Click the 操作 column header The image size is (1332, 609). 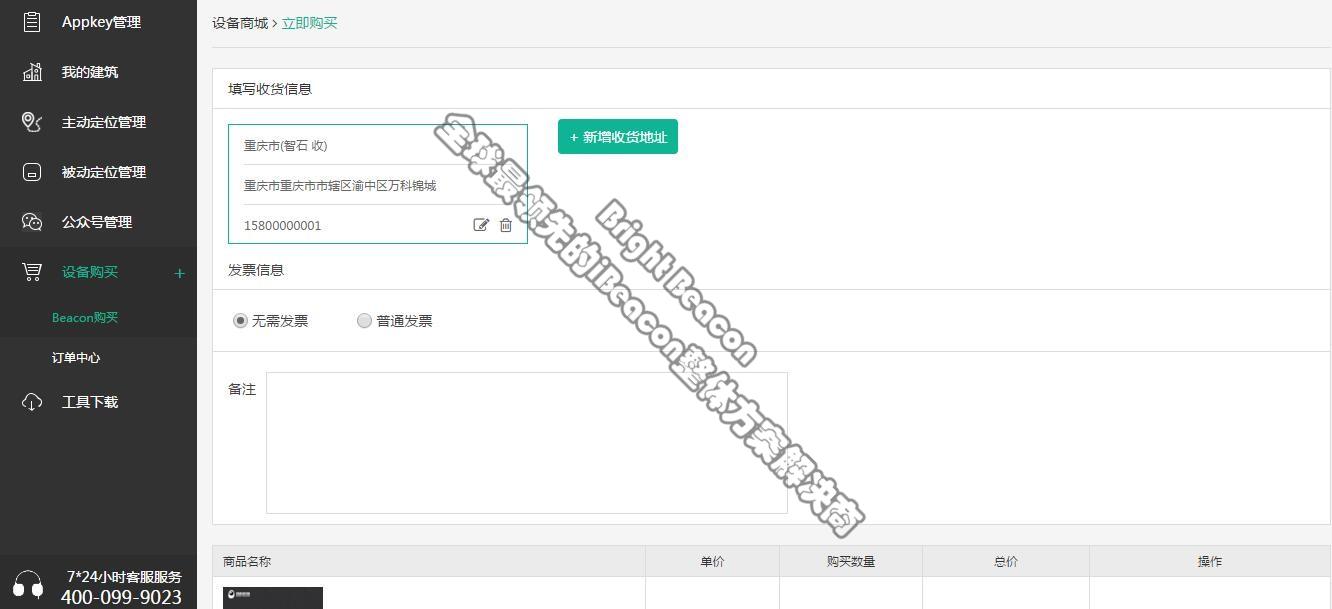[x=1210, y=561]
